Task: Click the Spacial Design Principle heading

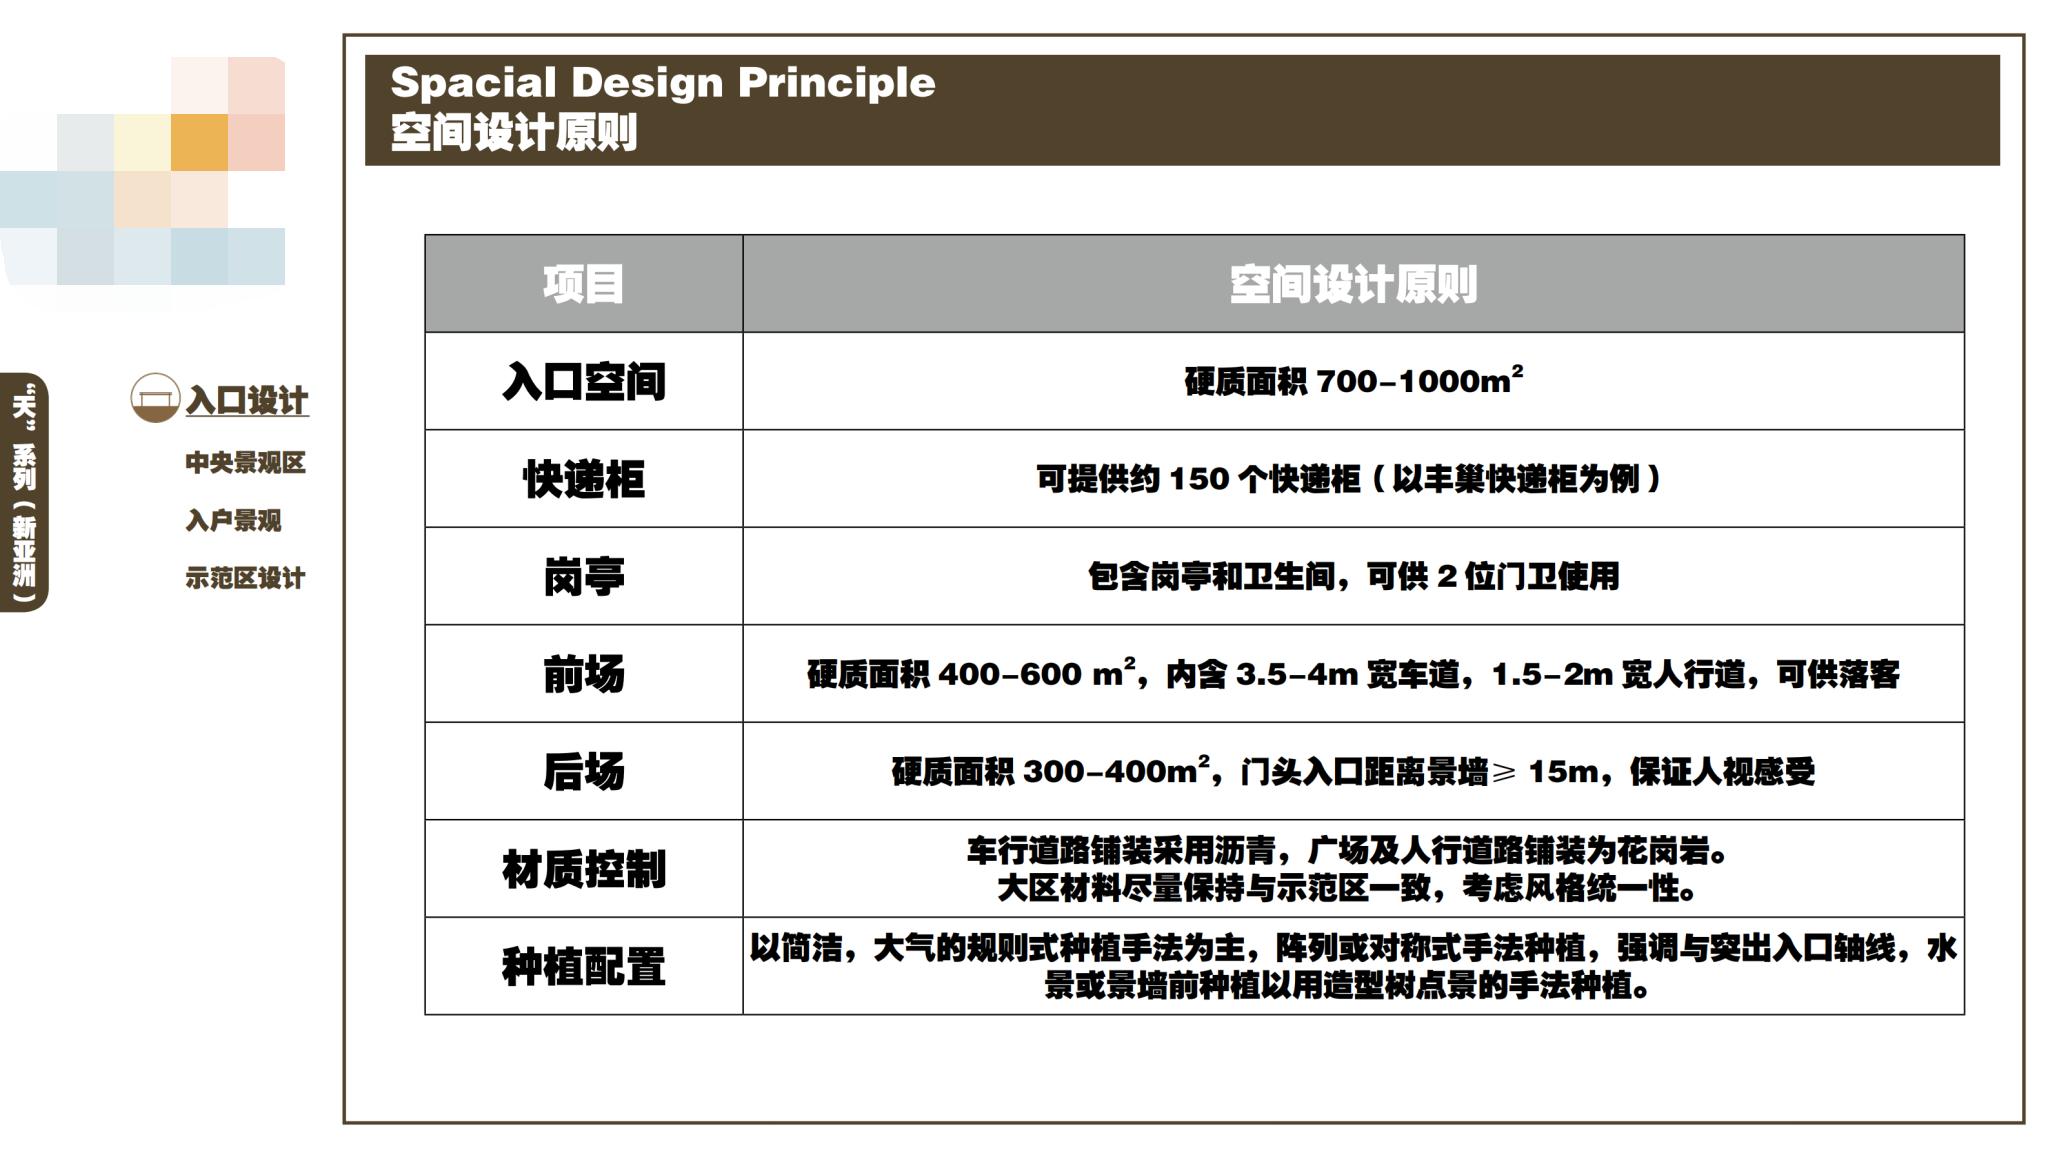Action: click(663, 85)
